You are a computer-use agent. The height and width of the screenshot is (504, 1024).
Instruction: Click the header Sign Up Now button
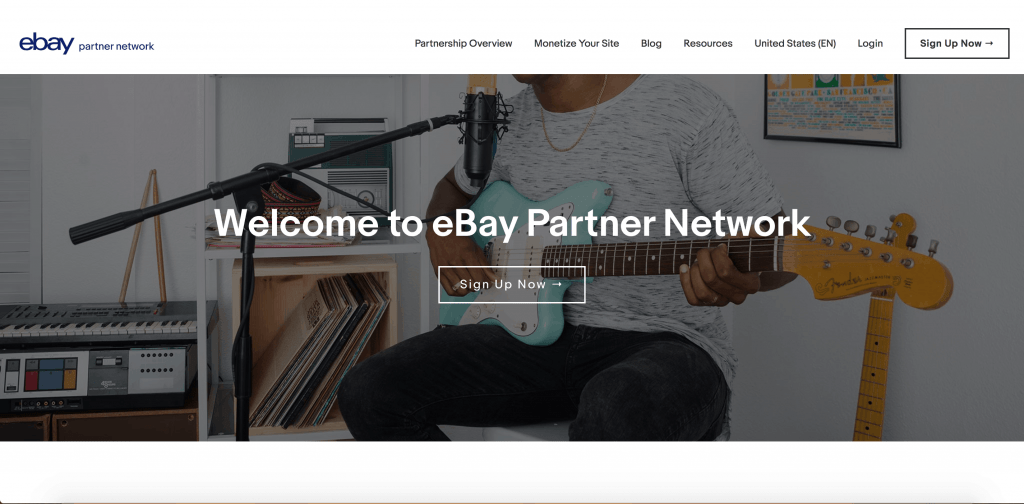[x=957, y=43]
